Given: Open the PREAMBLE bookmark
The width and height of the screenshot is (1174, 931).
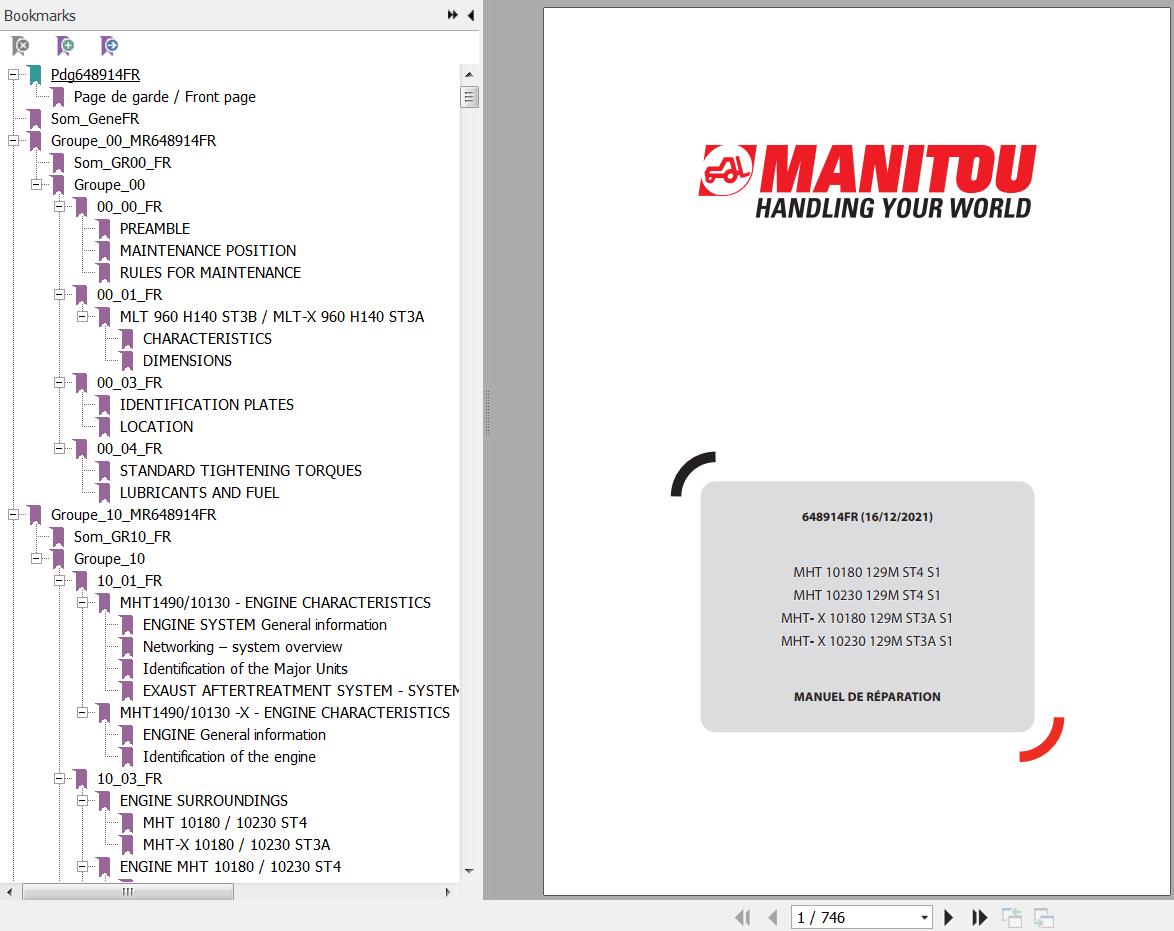Looking at the screenshot, I should tap(155, 228).
